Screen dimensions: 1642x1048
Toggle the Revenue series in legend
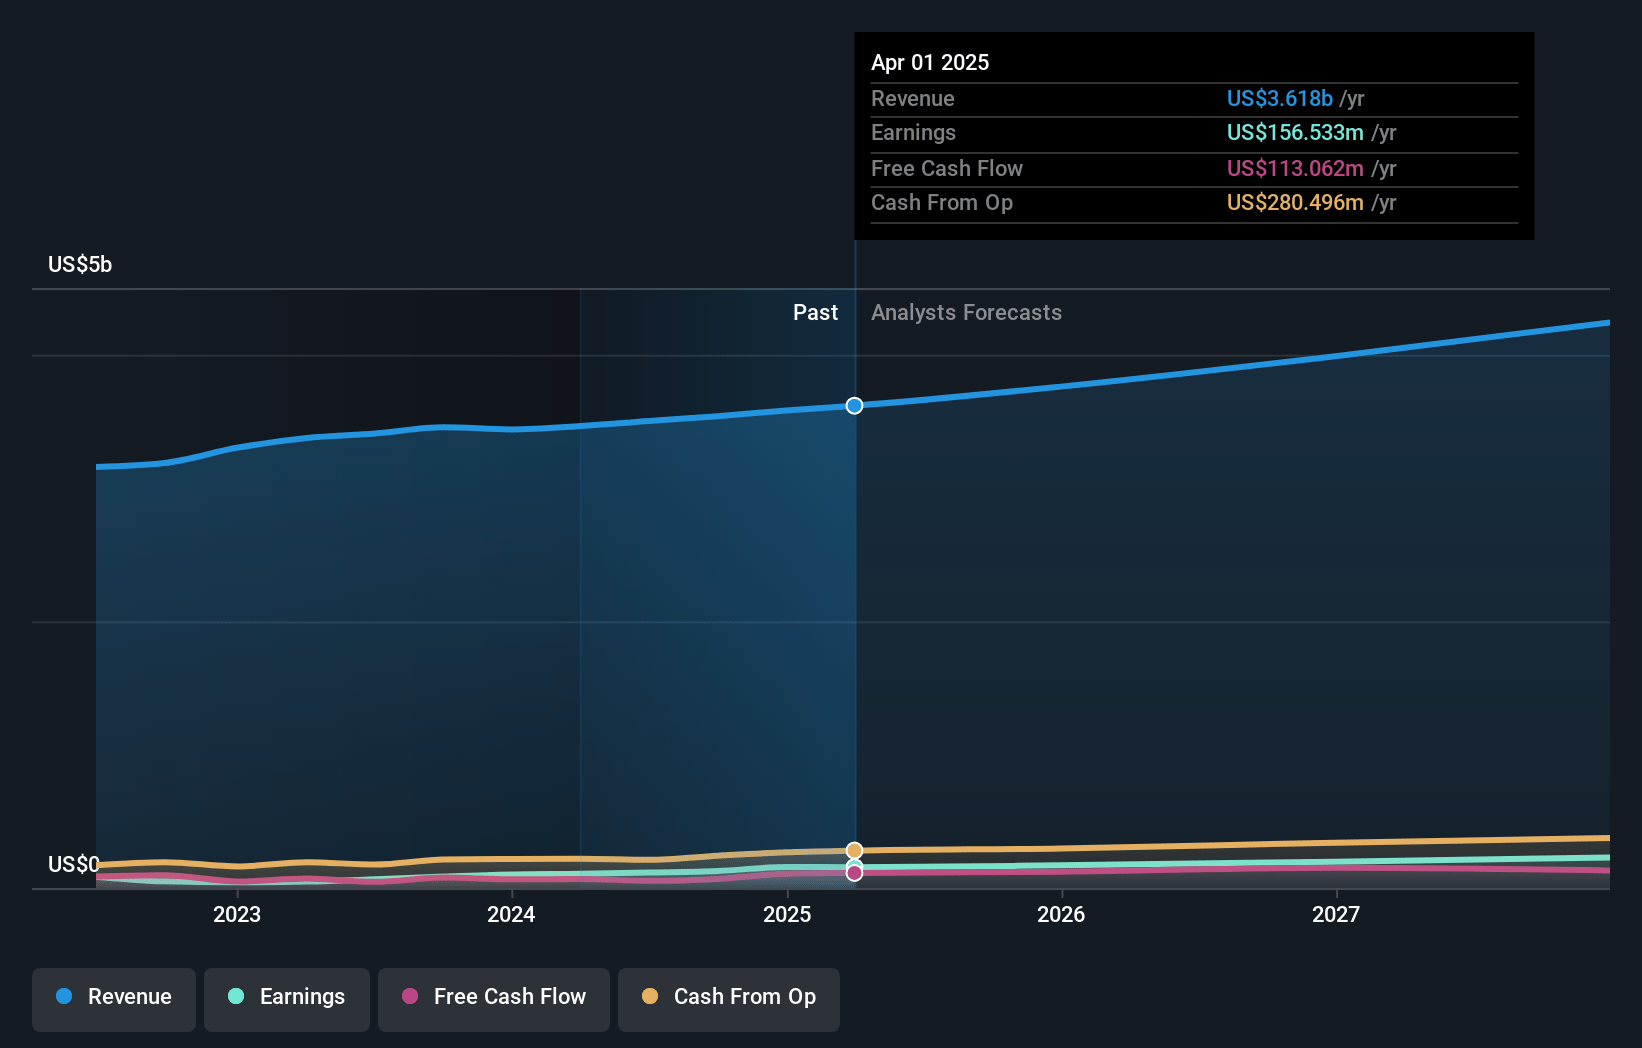click(x=114, y=999)
